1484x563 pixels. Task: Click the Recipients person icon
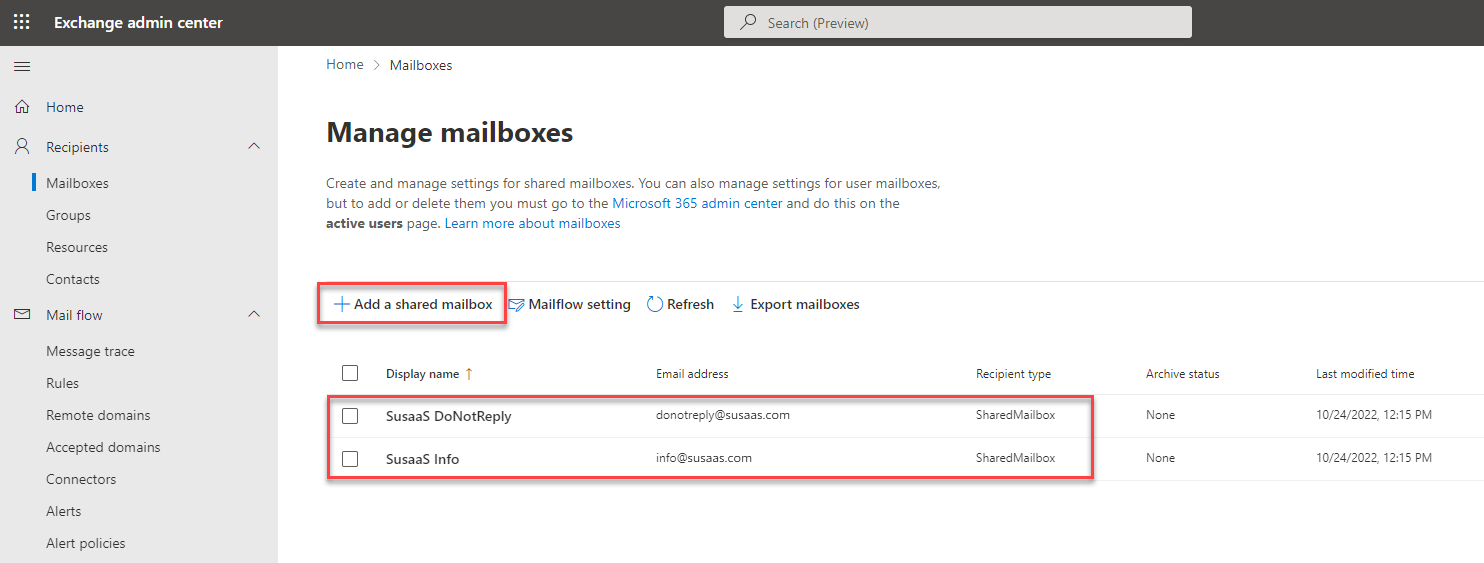coord(22,147)
